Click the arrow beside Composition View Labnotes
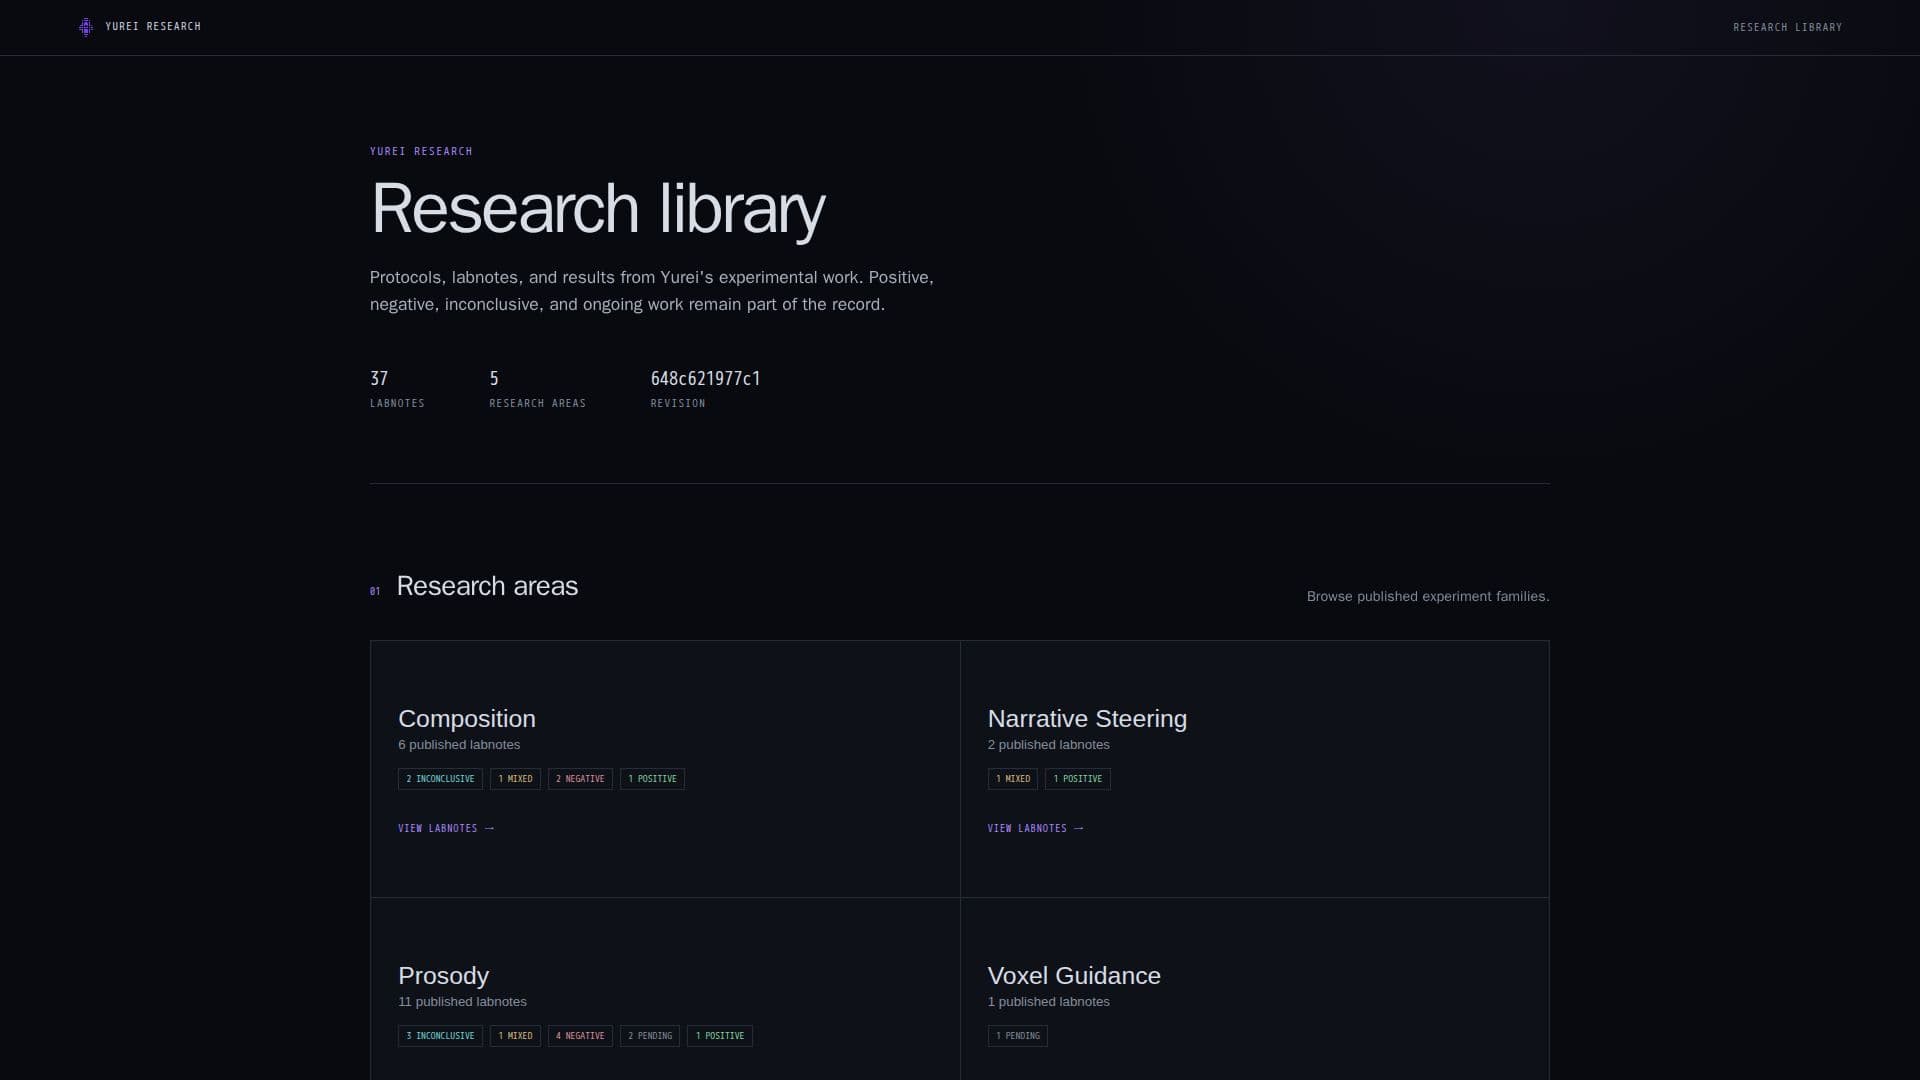Screen dimensions: 1920x1080 (490, 828)
